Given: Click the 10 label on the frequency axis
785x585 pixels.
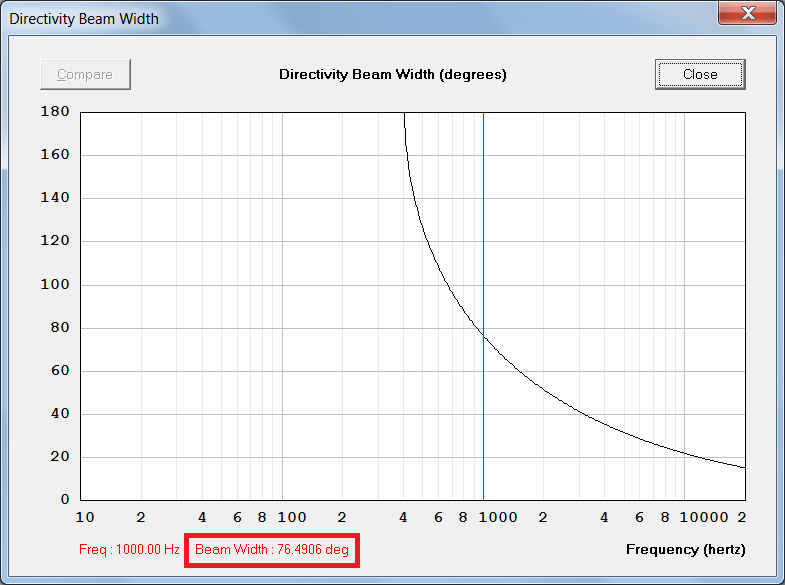Looking at the screenshot, I should coord(85,517).
